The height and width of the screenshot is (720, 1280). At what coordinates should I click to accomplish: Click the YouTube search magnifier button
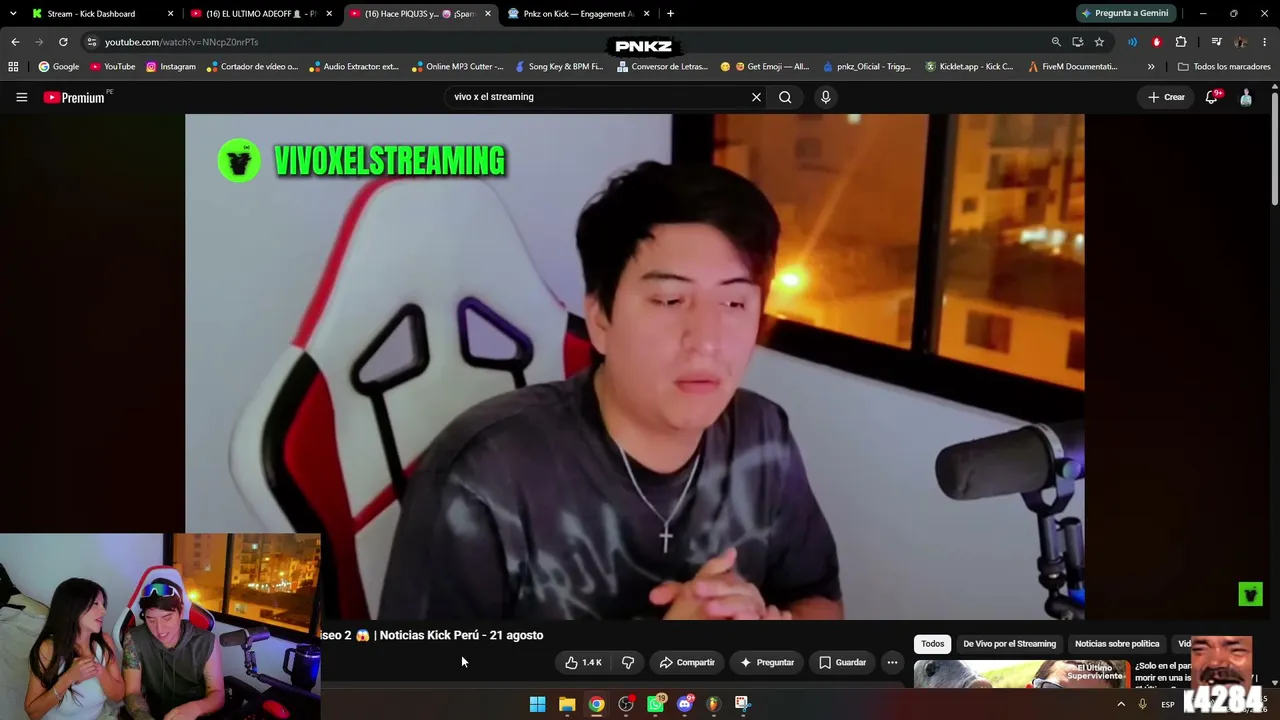(785, 97)
